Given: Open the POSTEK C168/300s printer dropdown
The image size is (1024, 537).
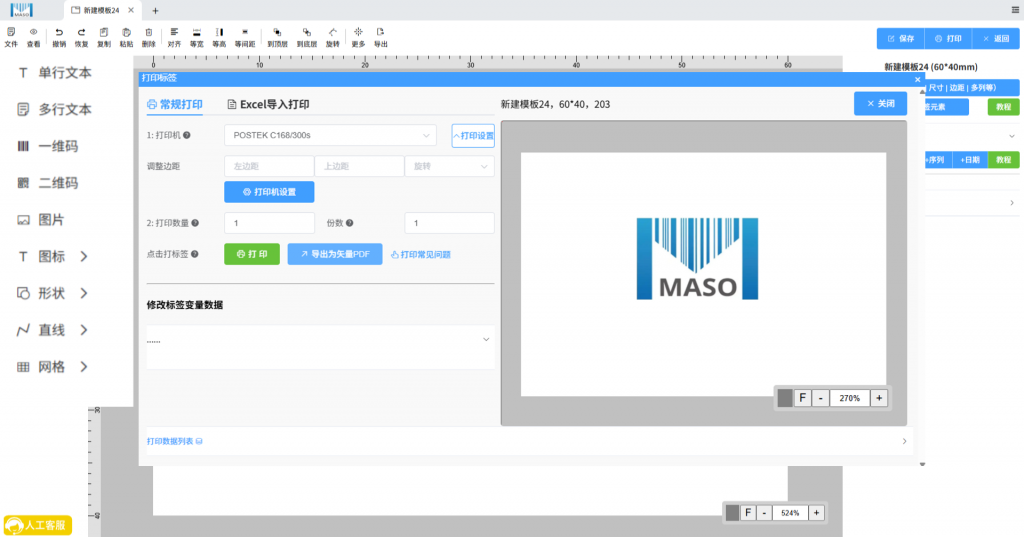Looking at the screenshot, I should click(330, 135).
